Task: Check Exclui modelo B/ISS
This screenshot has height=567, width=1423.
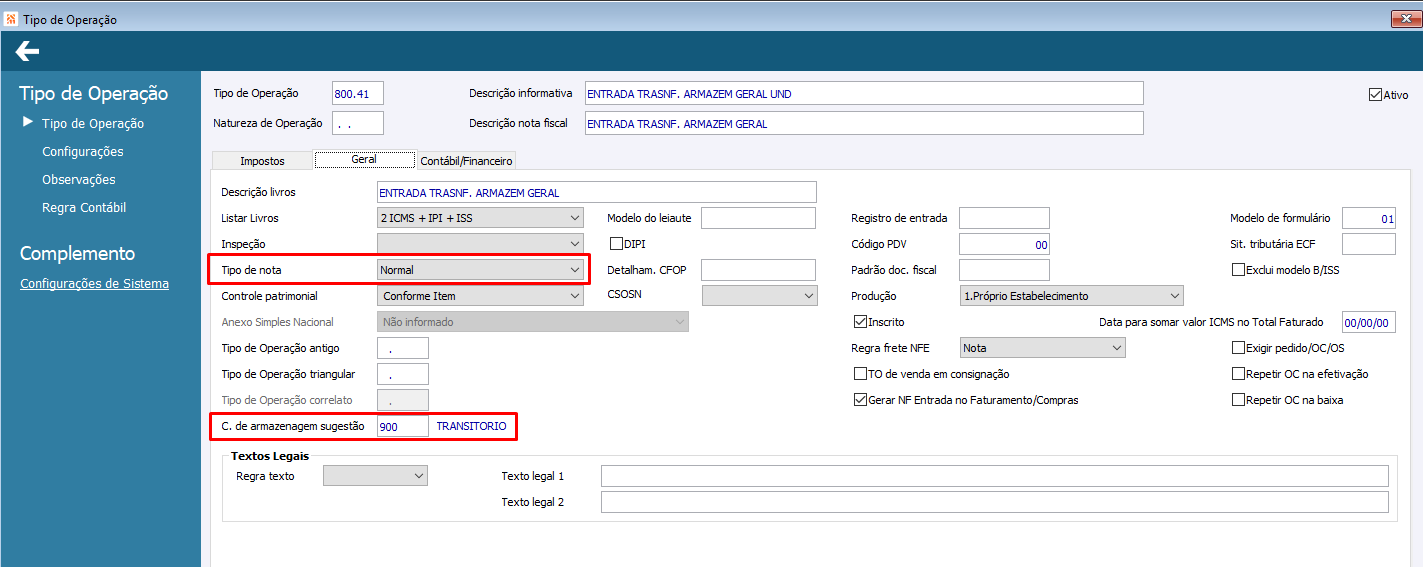Action: coord(1238,269)
